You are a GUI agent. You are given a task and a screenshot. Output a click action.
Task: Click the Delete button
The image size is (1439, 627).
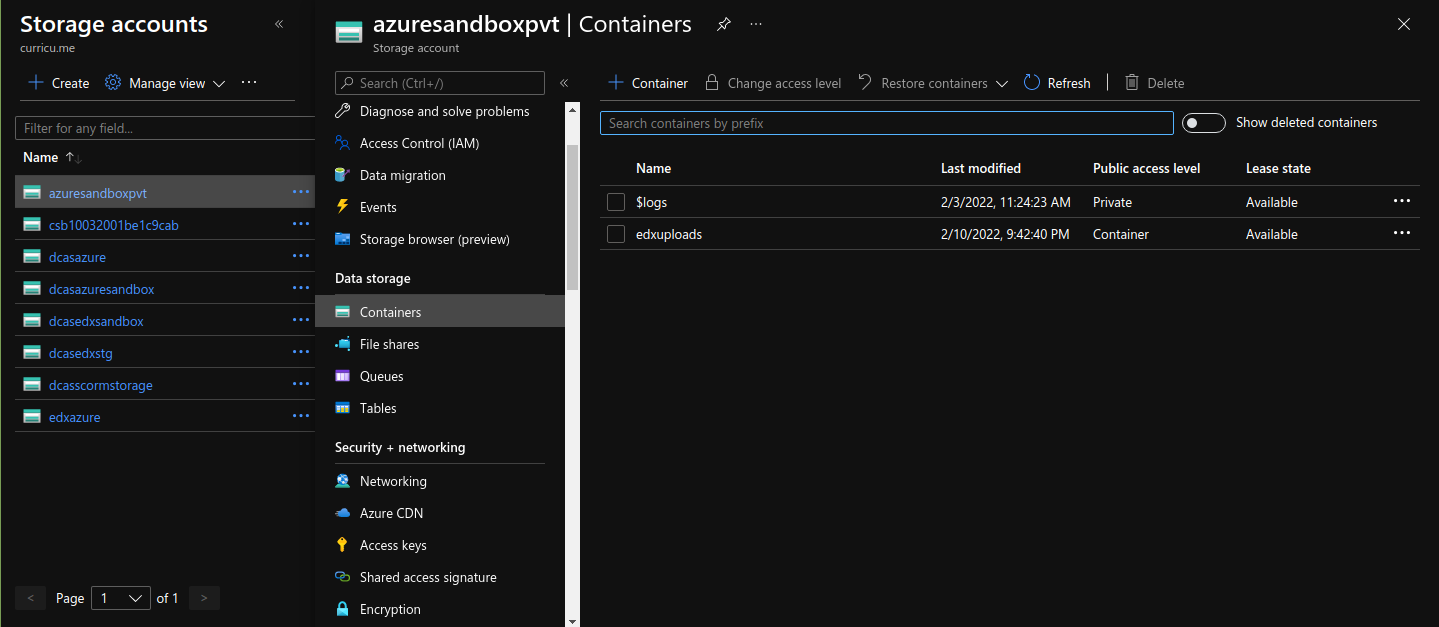[1154, 83]
